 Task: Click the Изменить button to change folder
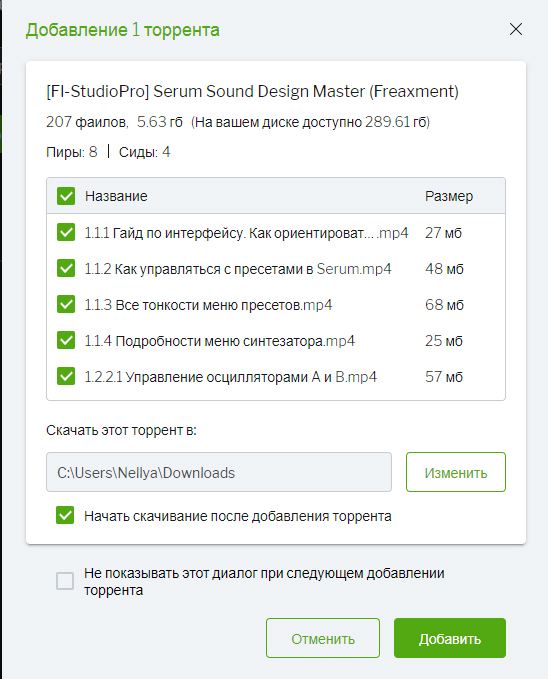pyautogui.click(x=456, y=472)
